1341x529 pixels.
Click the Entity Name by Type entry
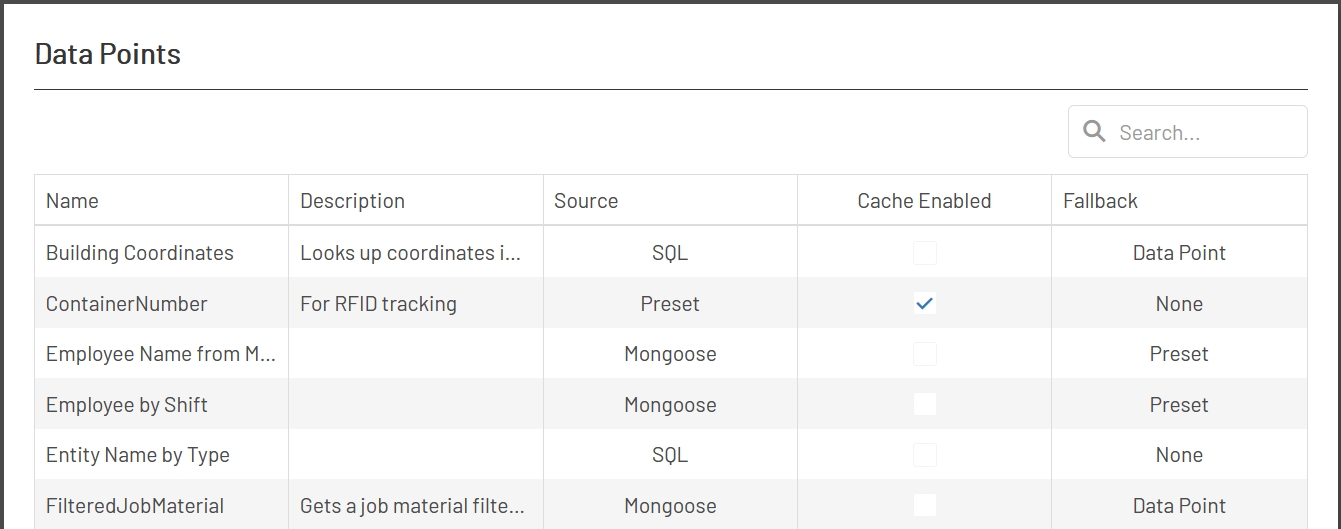[138, 455]
